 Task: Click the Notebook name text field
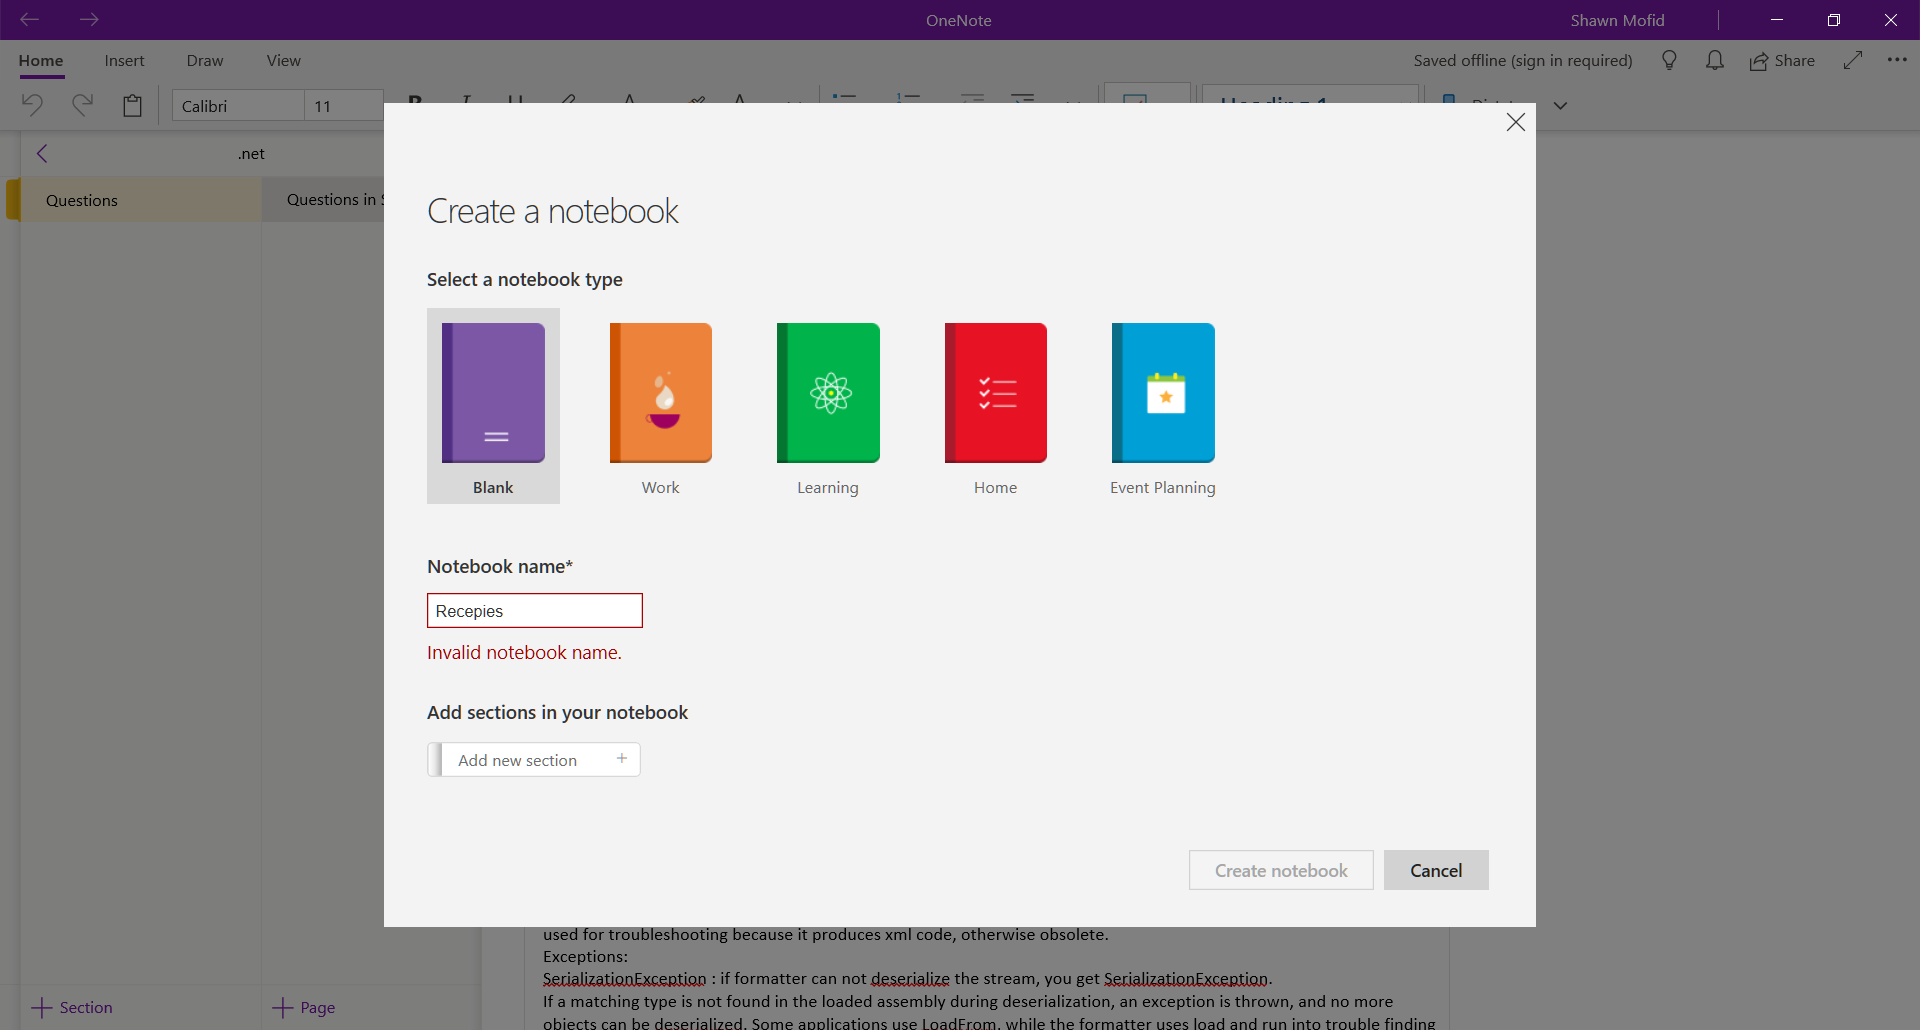[x=535, y=611]
